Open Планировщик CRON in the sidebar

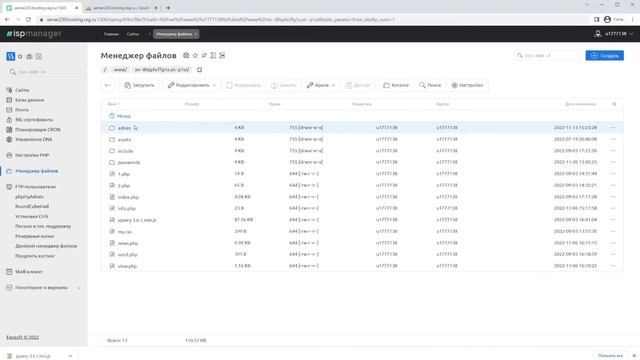pyautogui.click(x=38, y=129)
